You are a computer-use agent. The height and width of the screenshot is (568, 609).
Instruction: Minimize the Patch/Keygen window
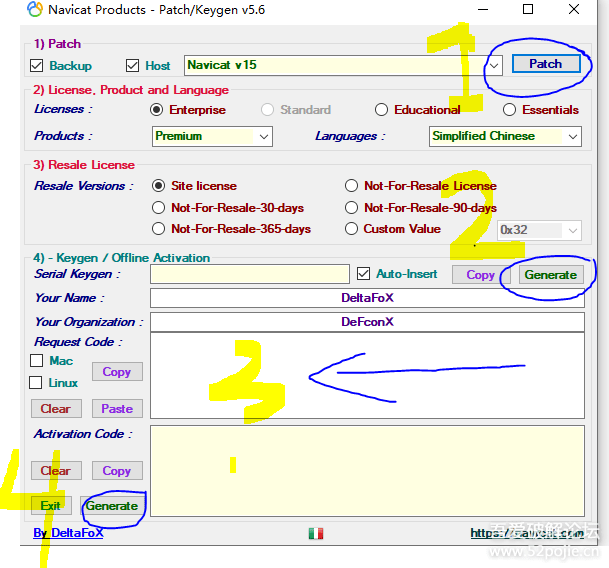coord(483,9)
